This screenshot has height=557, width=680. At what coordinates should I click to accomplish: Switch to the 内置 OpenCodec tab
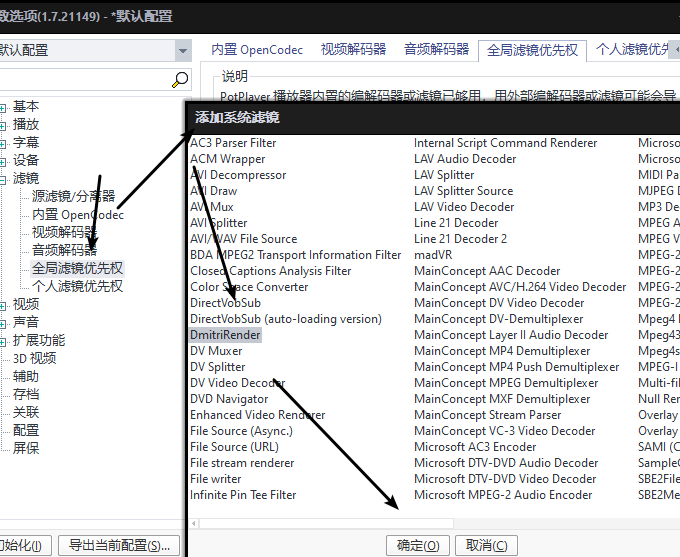257,50
